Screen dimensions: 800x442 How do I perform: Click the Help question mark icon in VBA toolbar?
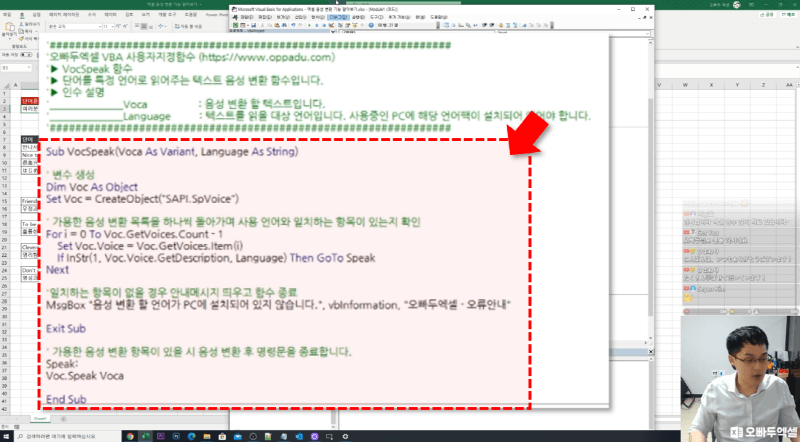click(x=371, y=24)
